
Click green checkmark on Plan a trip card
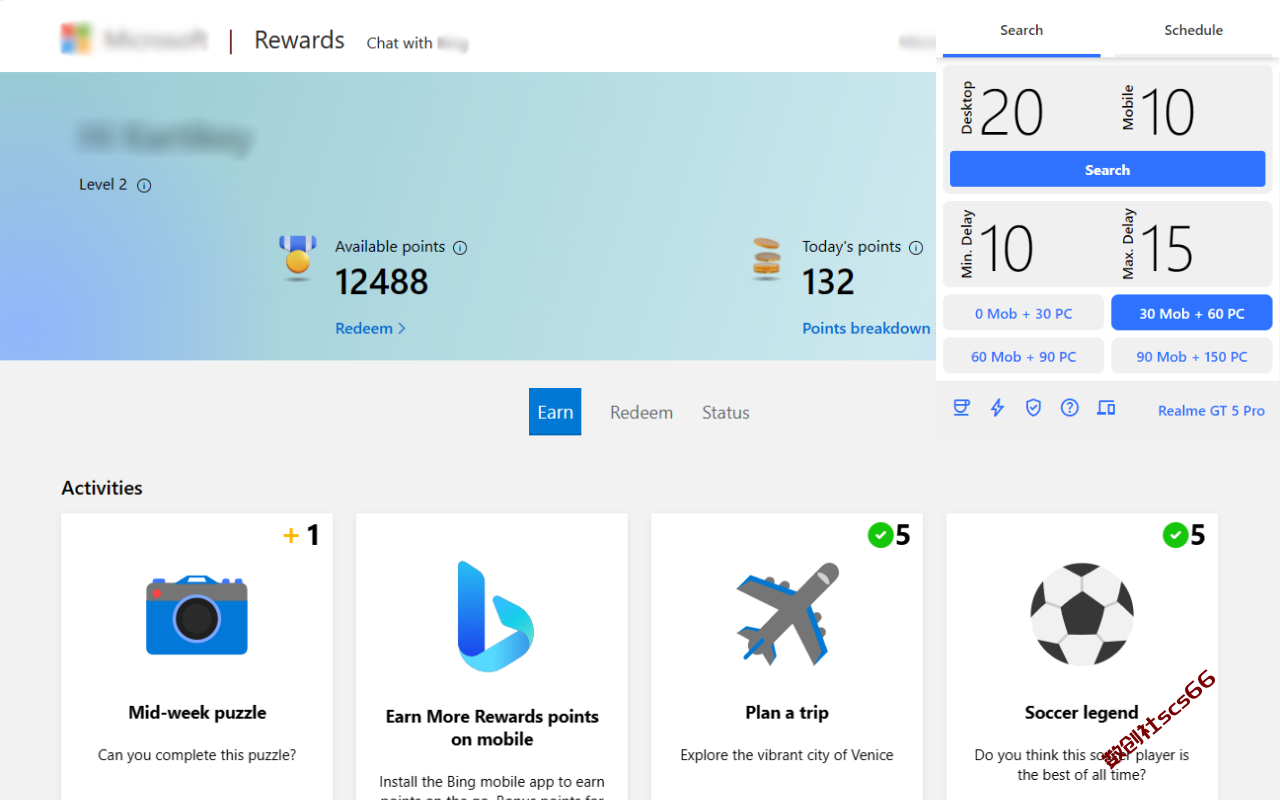(880, 535)
